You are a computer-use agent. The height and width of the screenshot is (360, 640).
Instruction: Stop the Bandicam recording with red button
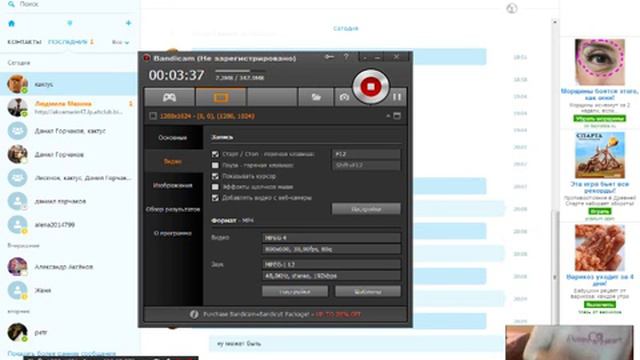[x=371, y=87]
